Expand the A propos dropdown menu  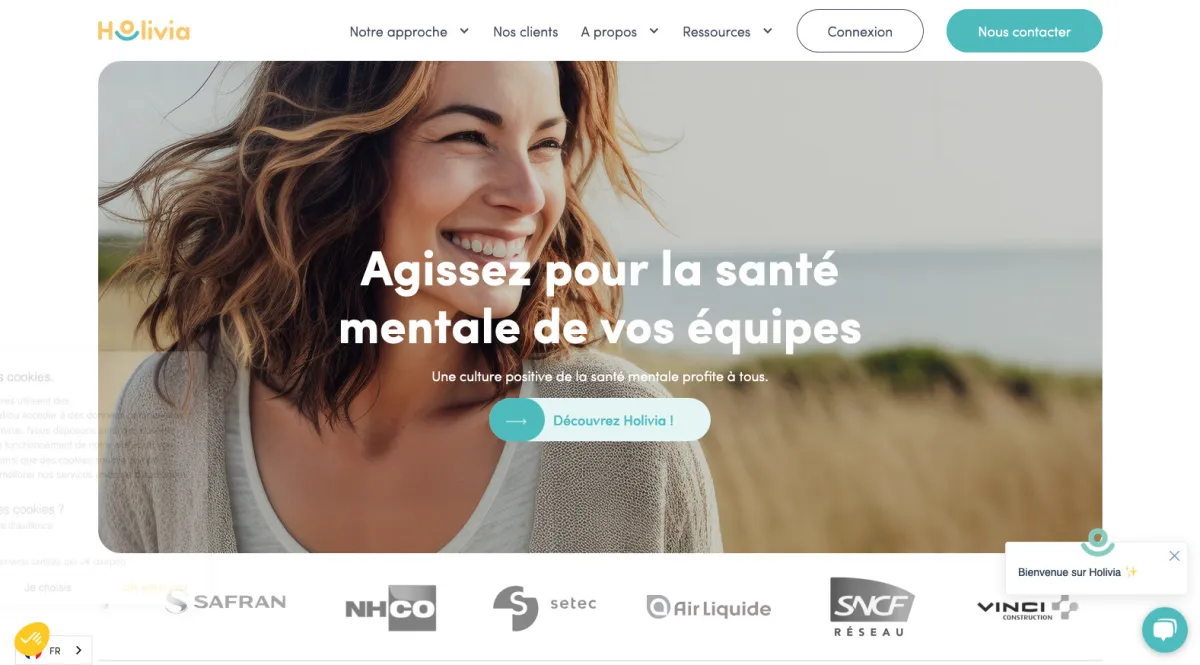619,32
